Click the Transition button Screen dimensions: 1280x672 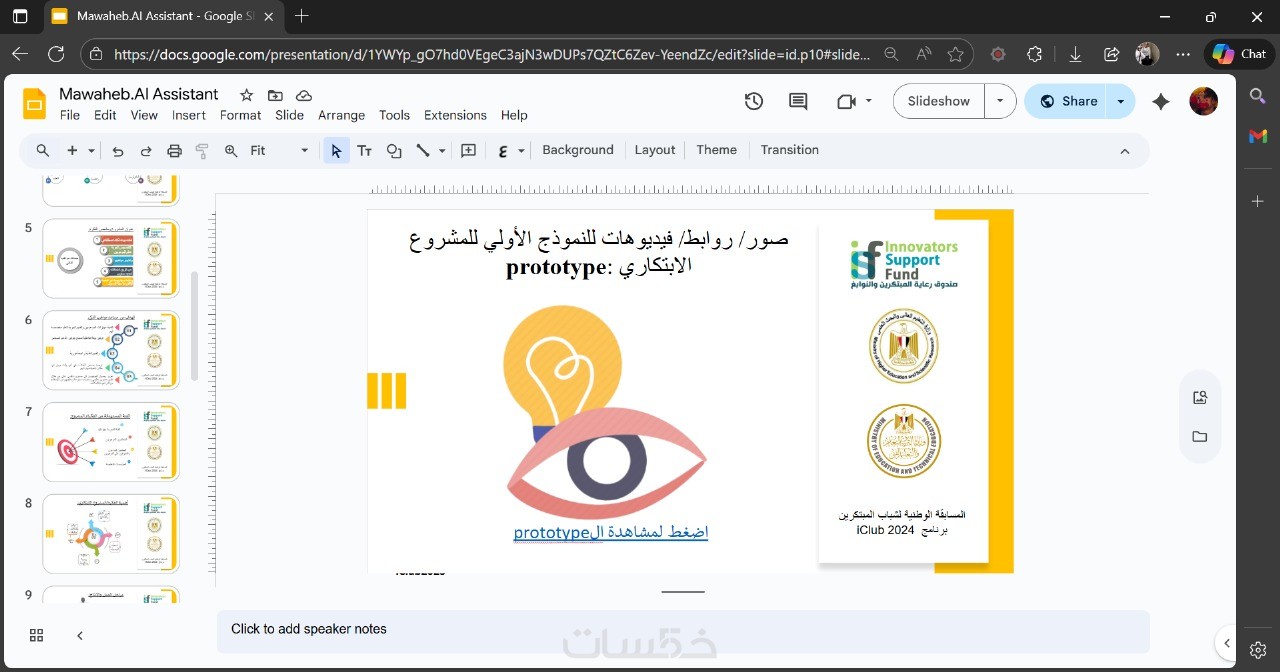pos(790,150)
